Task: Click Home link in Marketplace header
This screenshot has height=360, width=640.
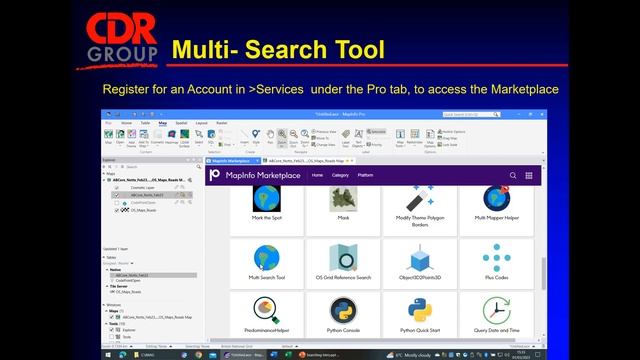Action: pos(317,175)
